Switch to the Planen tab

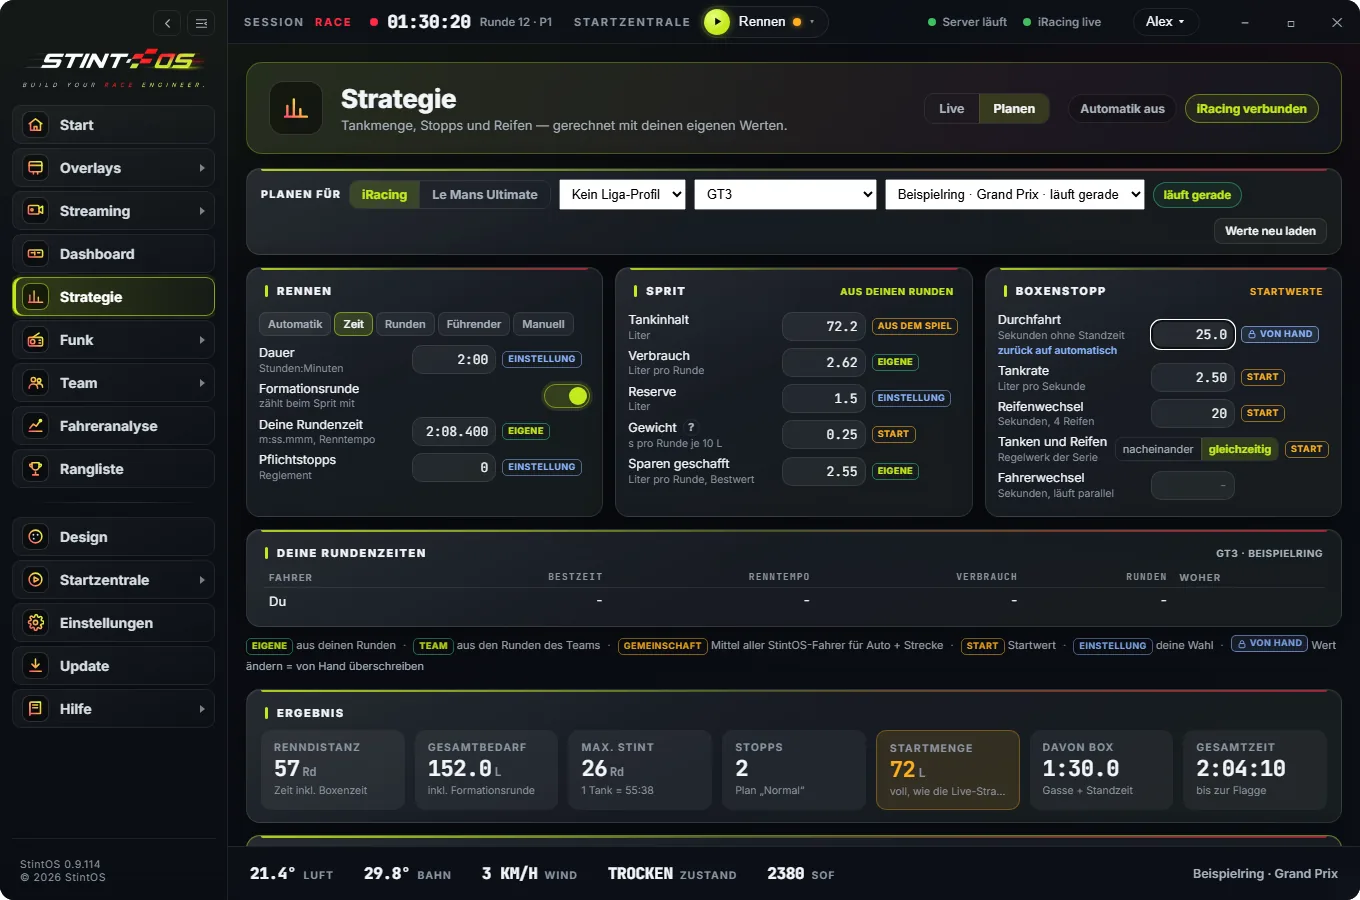(1014, 109)
